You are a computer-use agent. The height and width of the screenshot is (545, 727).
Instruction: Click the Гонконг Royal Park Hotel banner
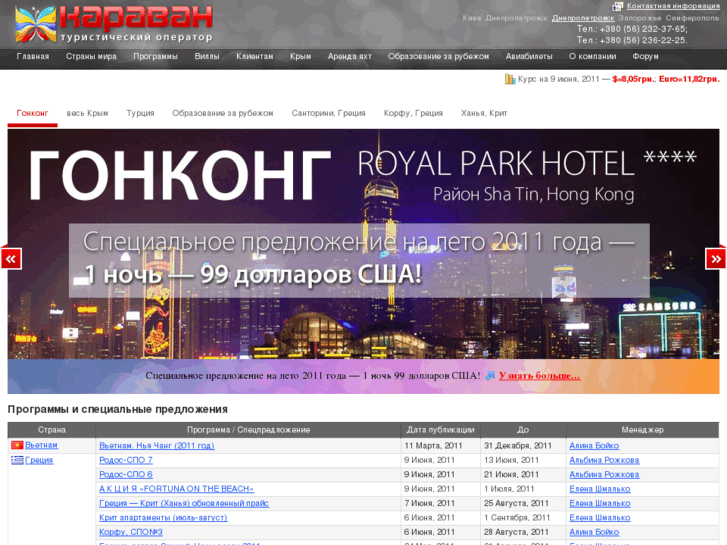(364, 244)
